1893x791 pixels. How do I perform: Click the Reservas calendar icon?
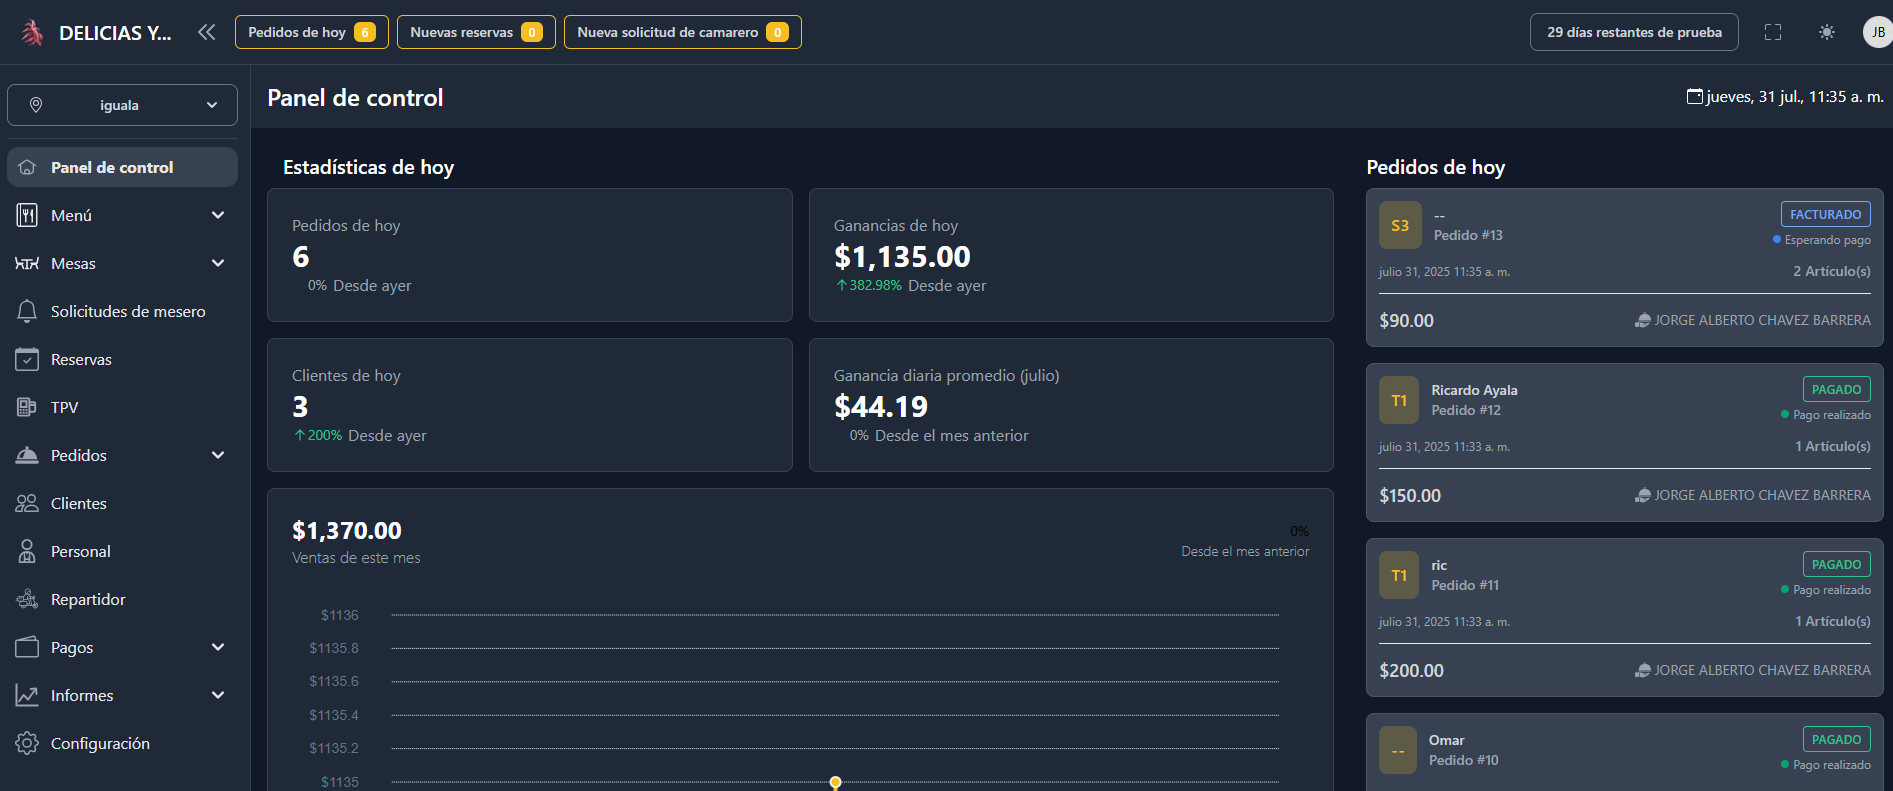tap(27, 359)
